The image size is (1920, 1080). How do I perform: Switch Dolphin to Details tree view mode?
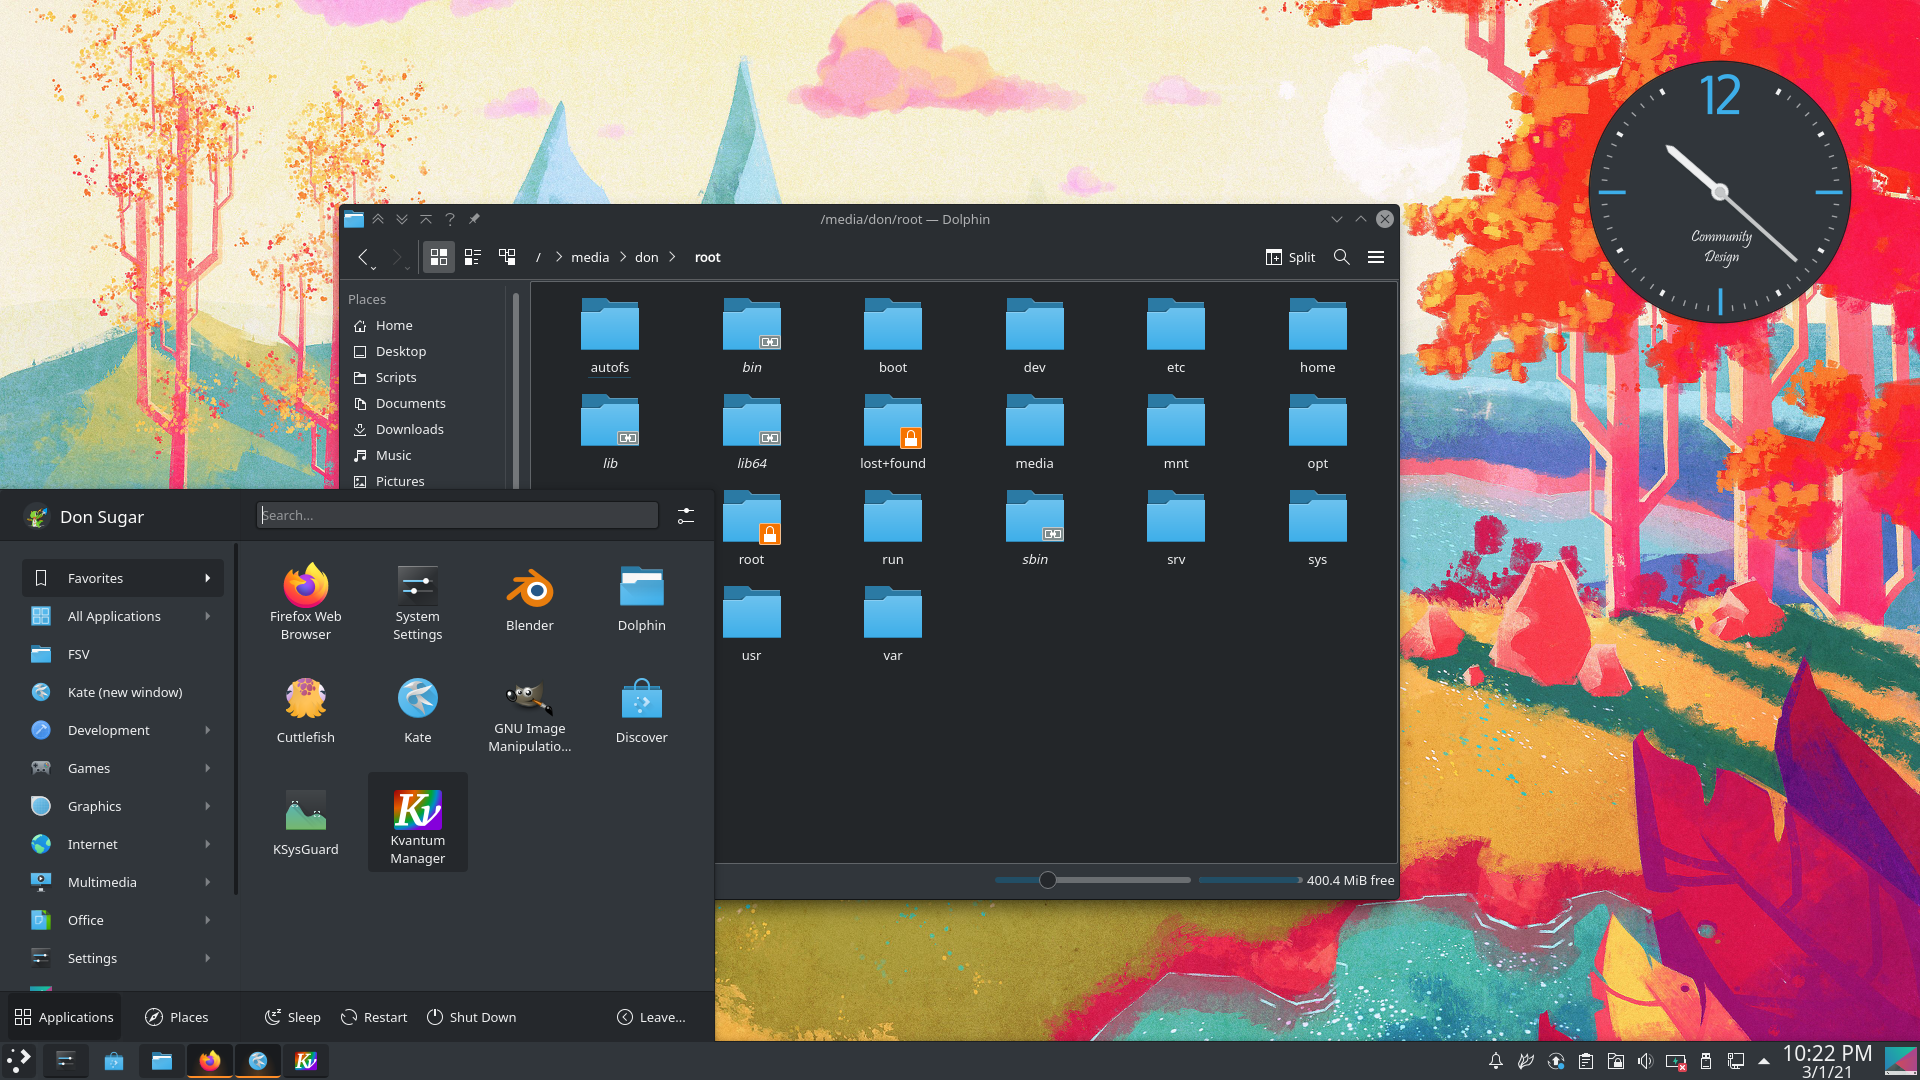(507, 257)
